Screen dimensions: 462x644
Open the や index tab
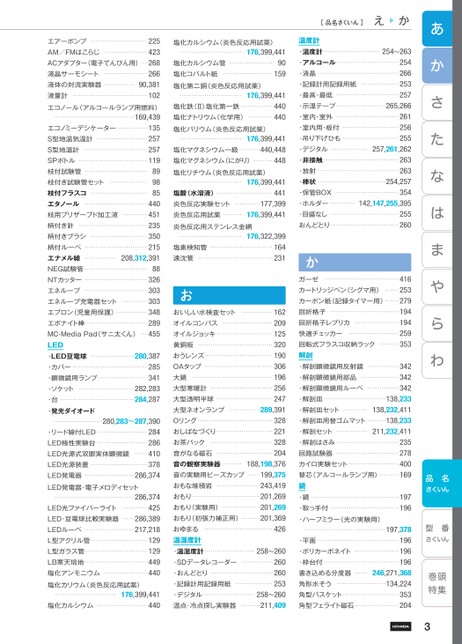(x=437, y=286)
